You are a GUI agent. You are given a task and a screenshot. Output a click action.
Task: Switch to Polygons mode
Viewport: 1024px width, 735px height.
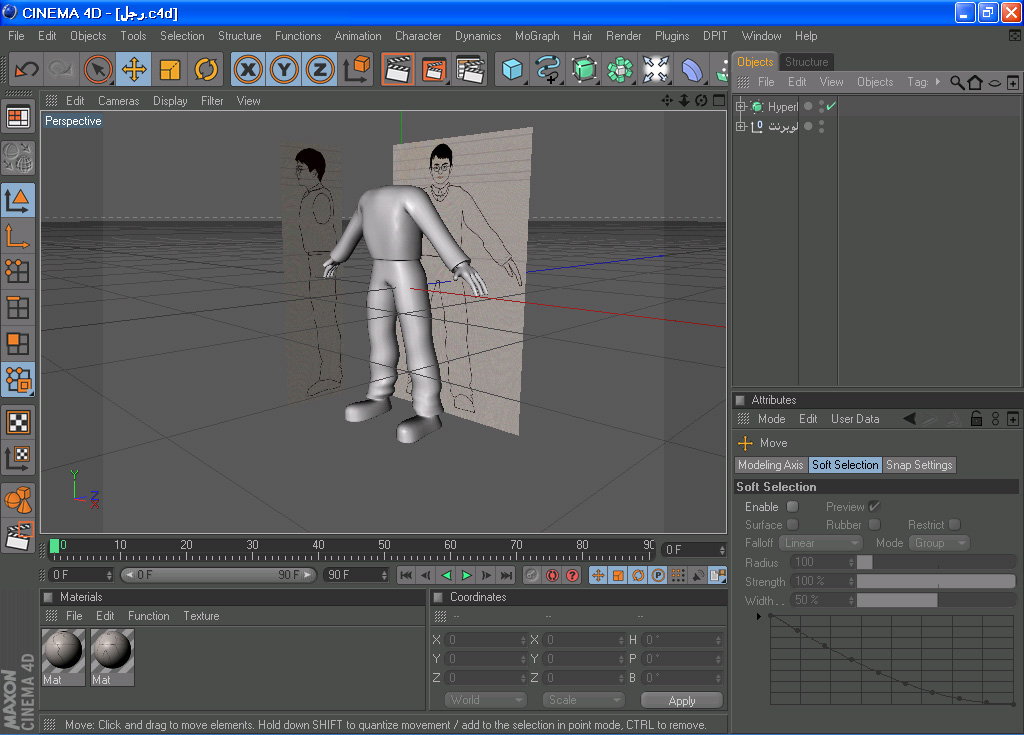18,344
